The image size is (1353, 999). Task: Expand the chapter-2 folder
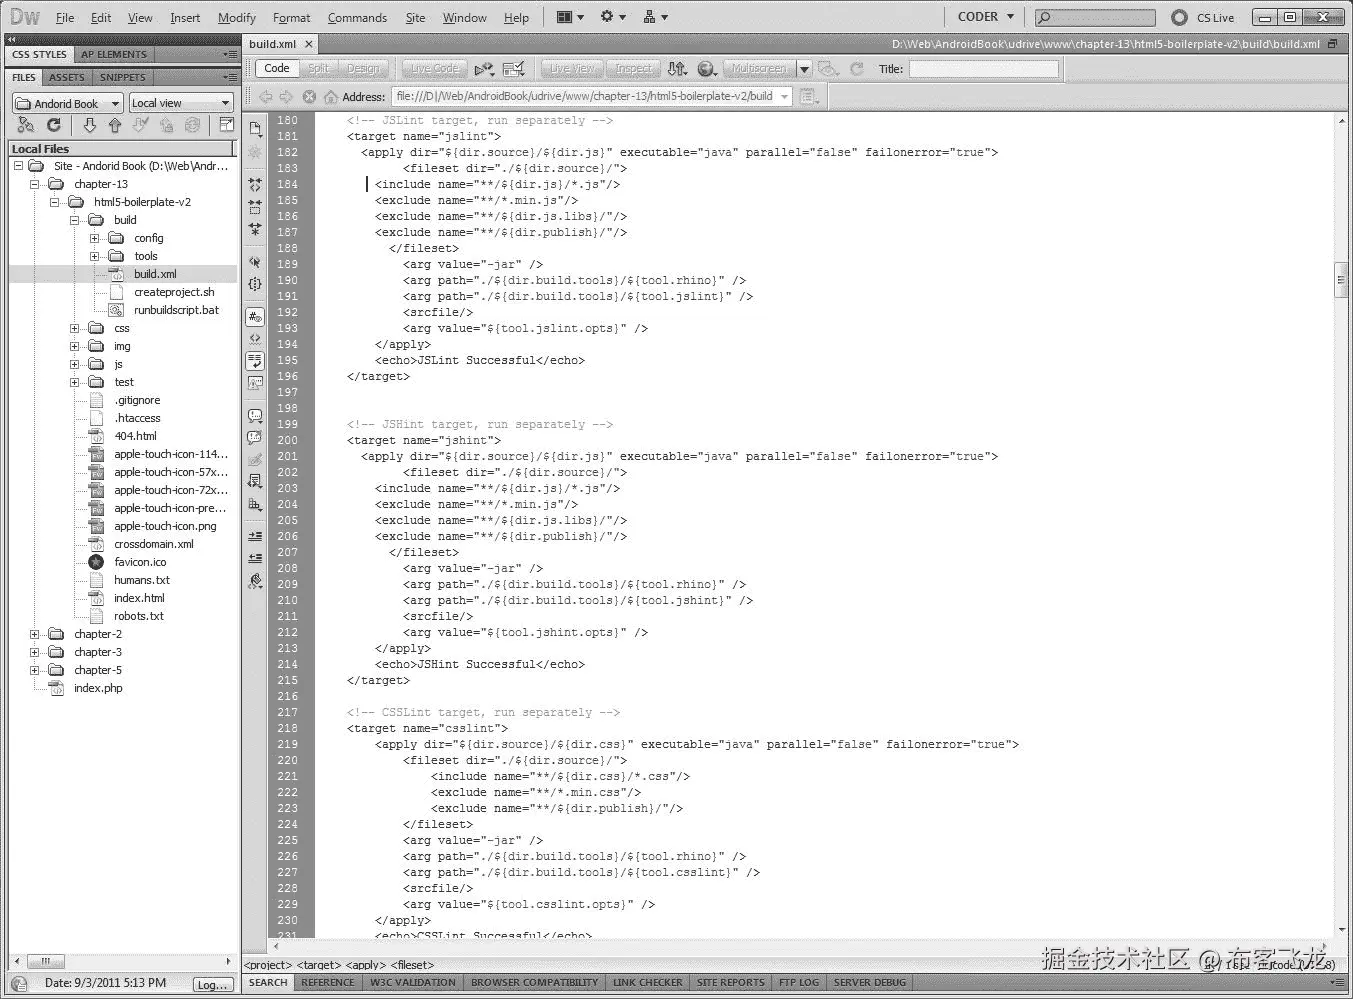point(34,634)
